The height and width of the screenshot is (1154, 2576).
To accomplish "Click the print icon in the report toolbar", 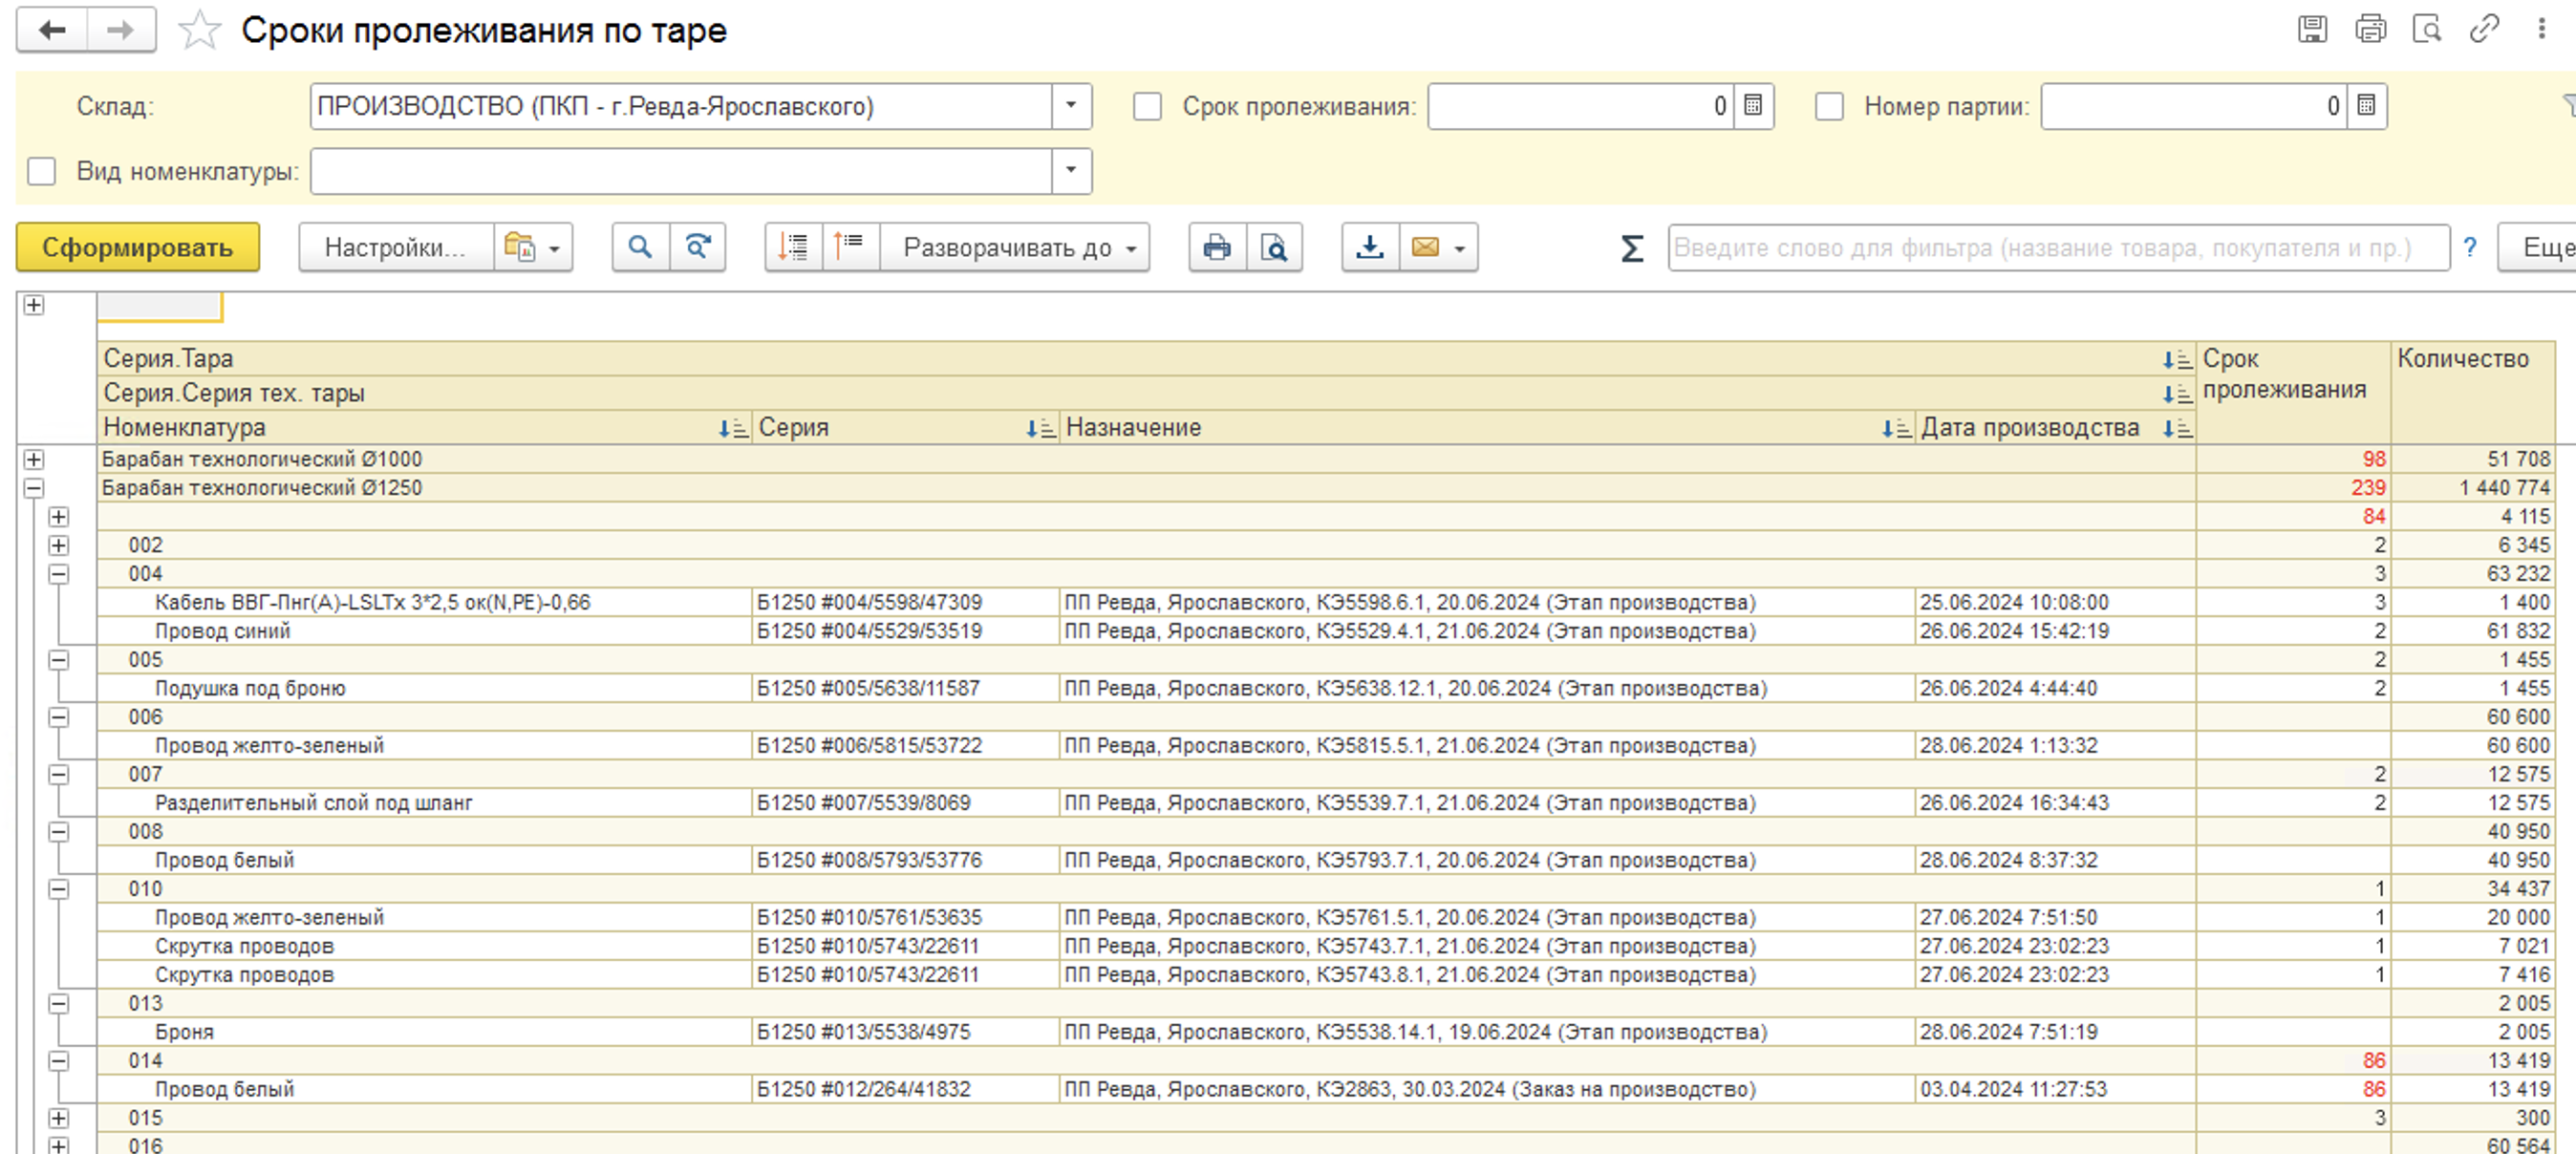I will 1217,247.
